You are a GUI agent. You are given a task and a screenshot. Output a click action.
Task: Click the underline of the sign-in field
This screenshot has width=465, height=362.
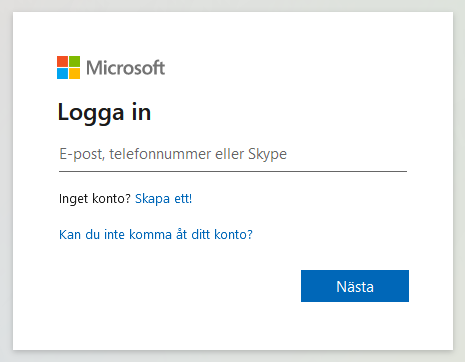tap(233, 171)
